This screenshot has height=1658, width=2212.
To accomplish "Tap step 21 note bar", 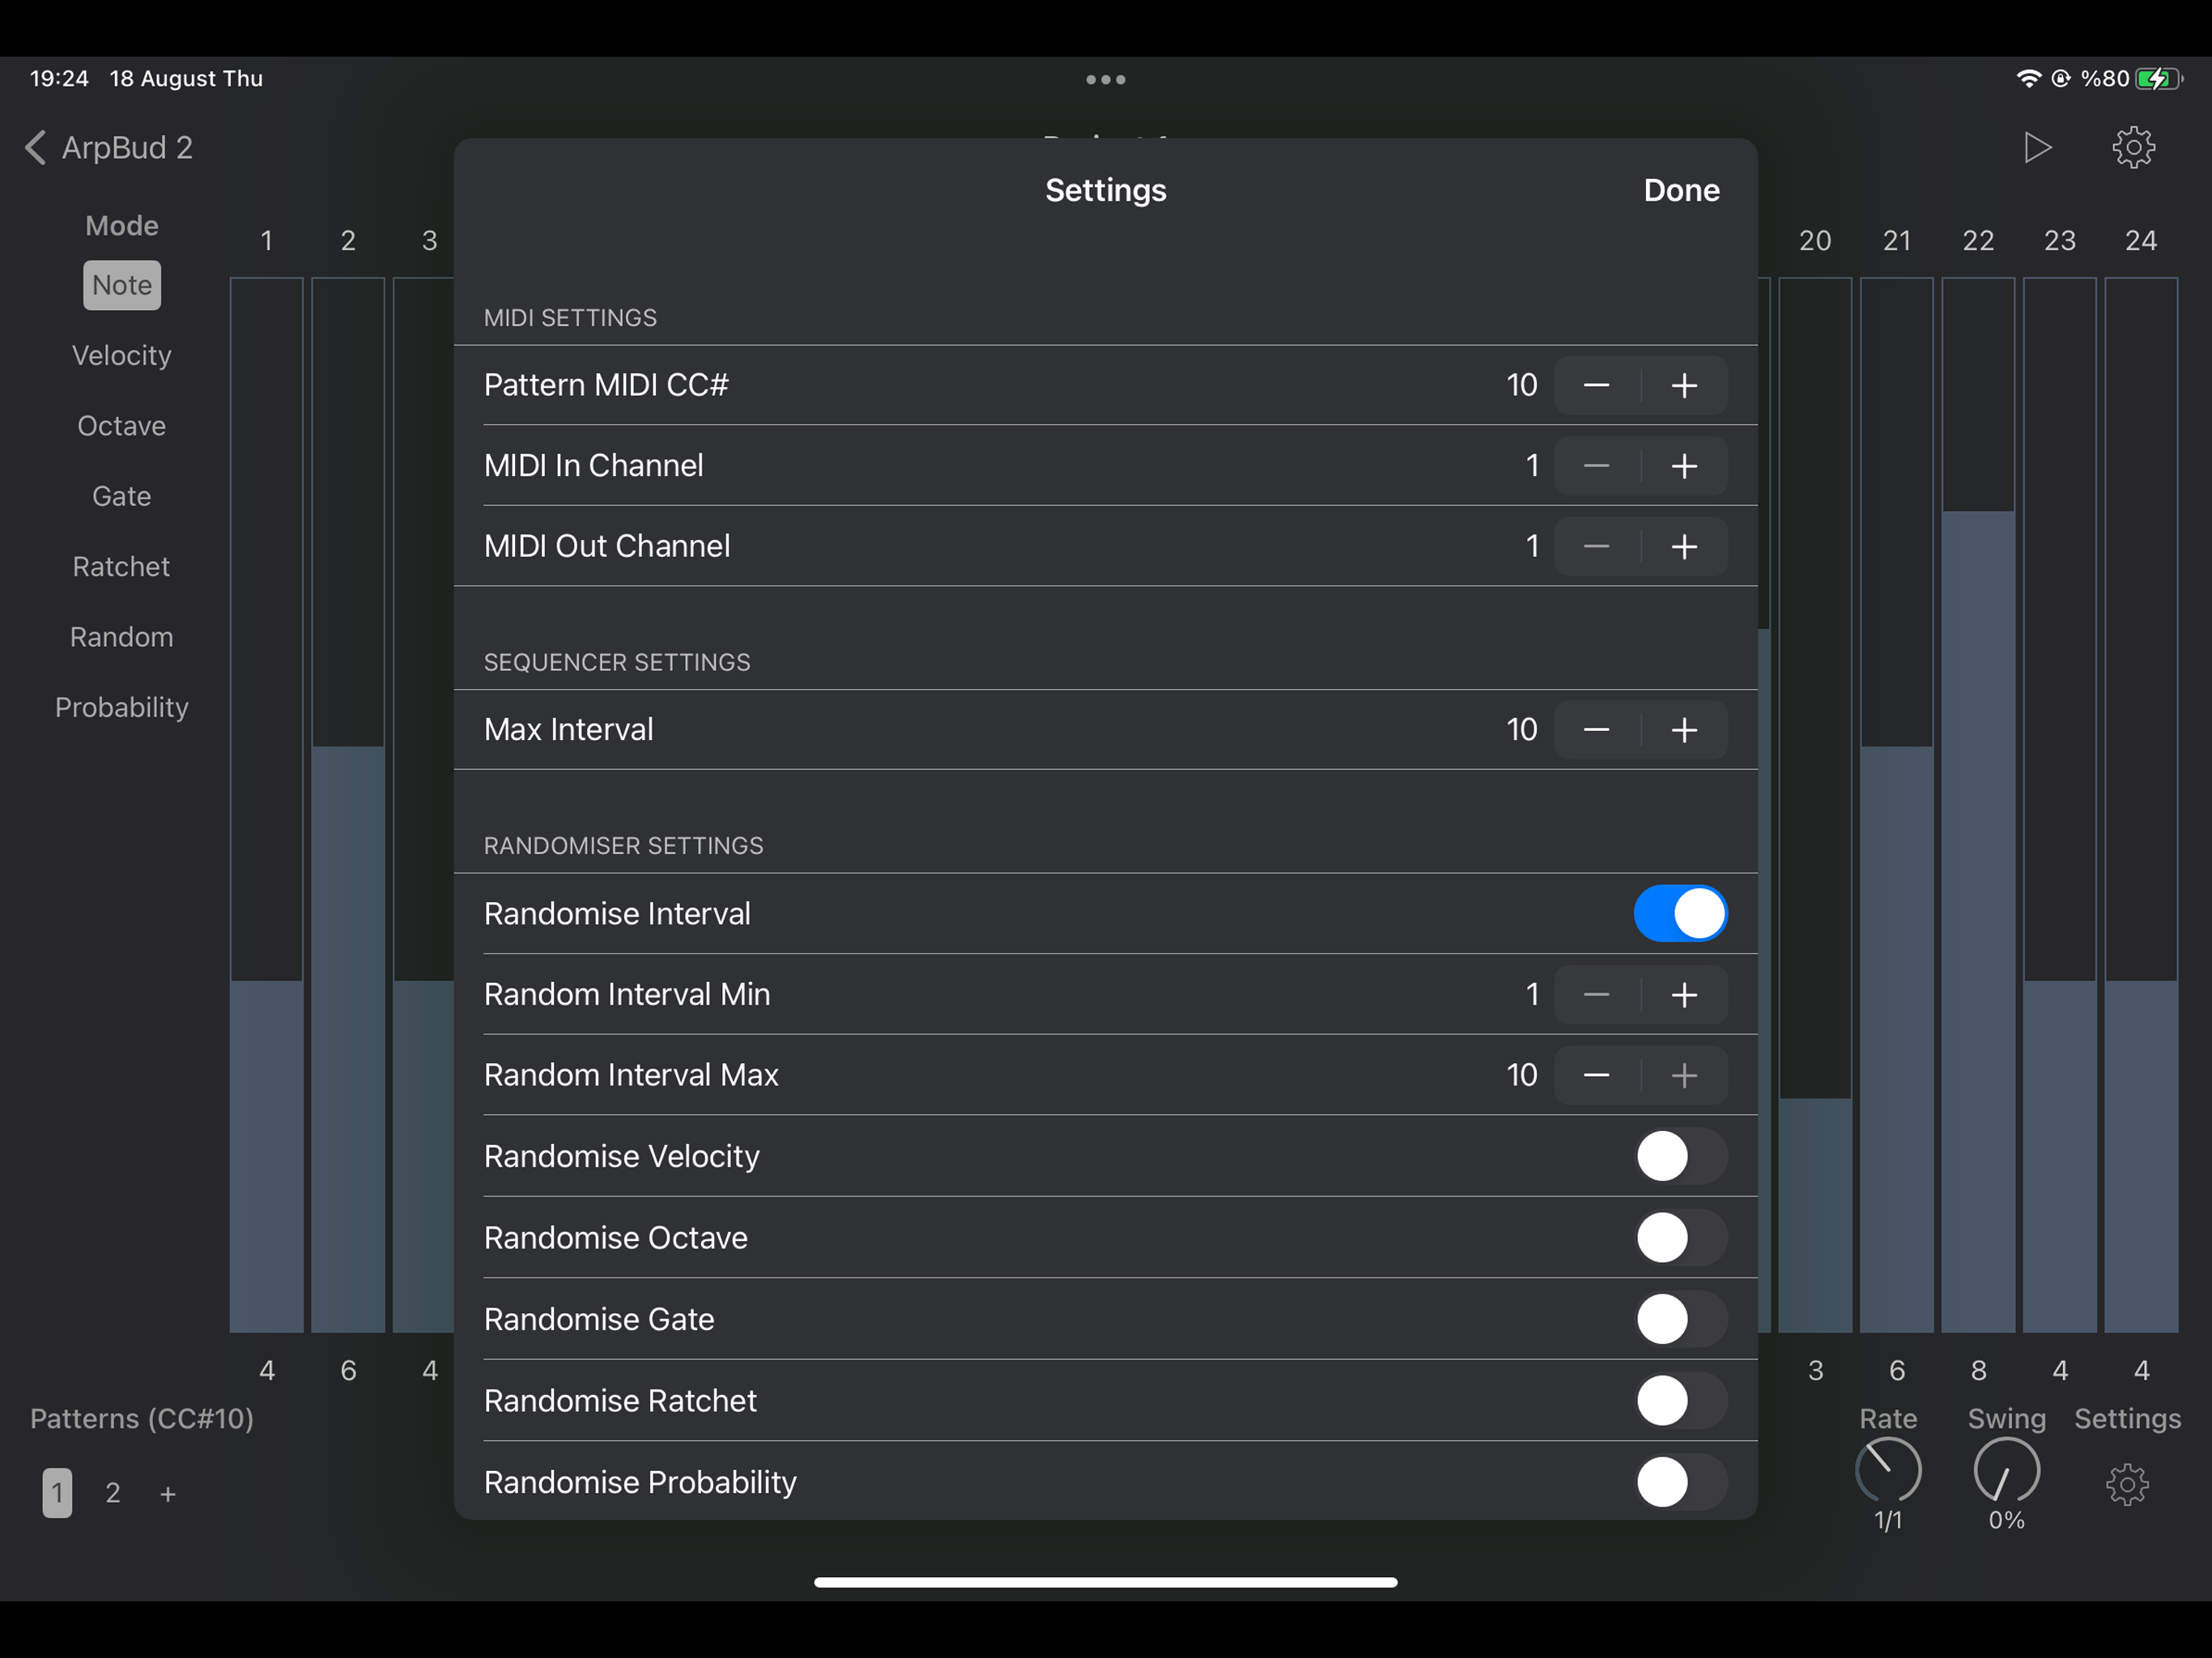I will pyautogui.click(x=1897, y=805).
